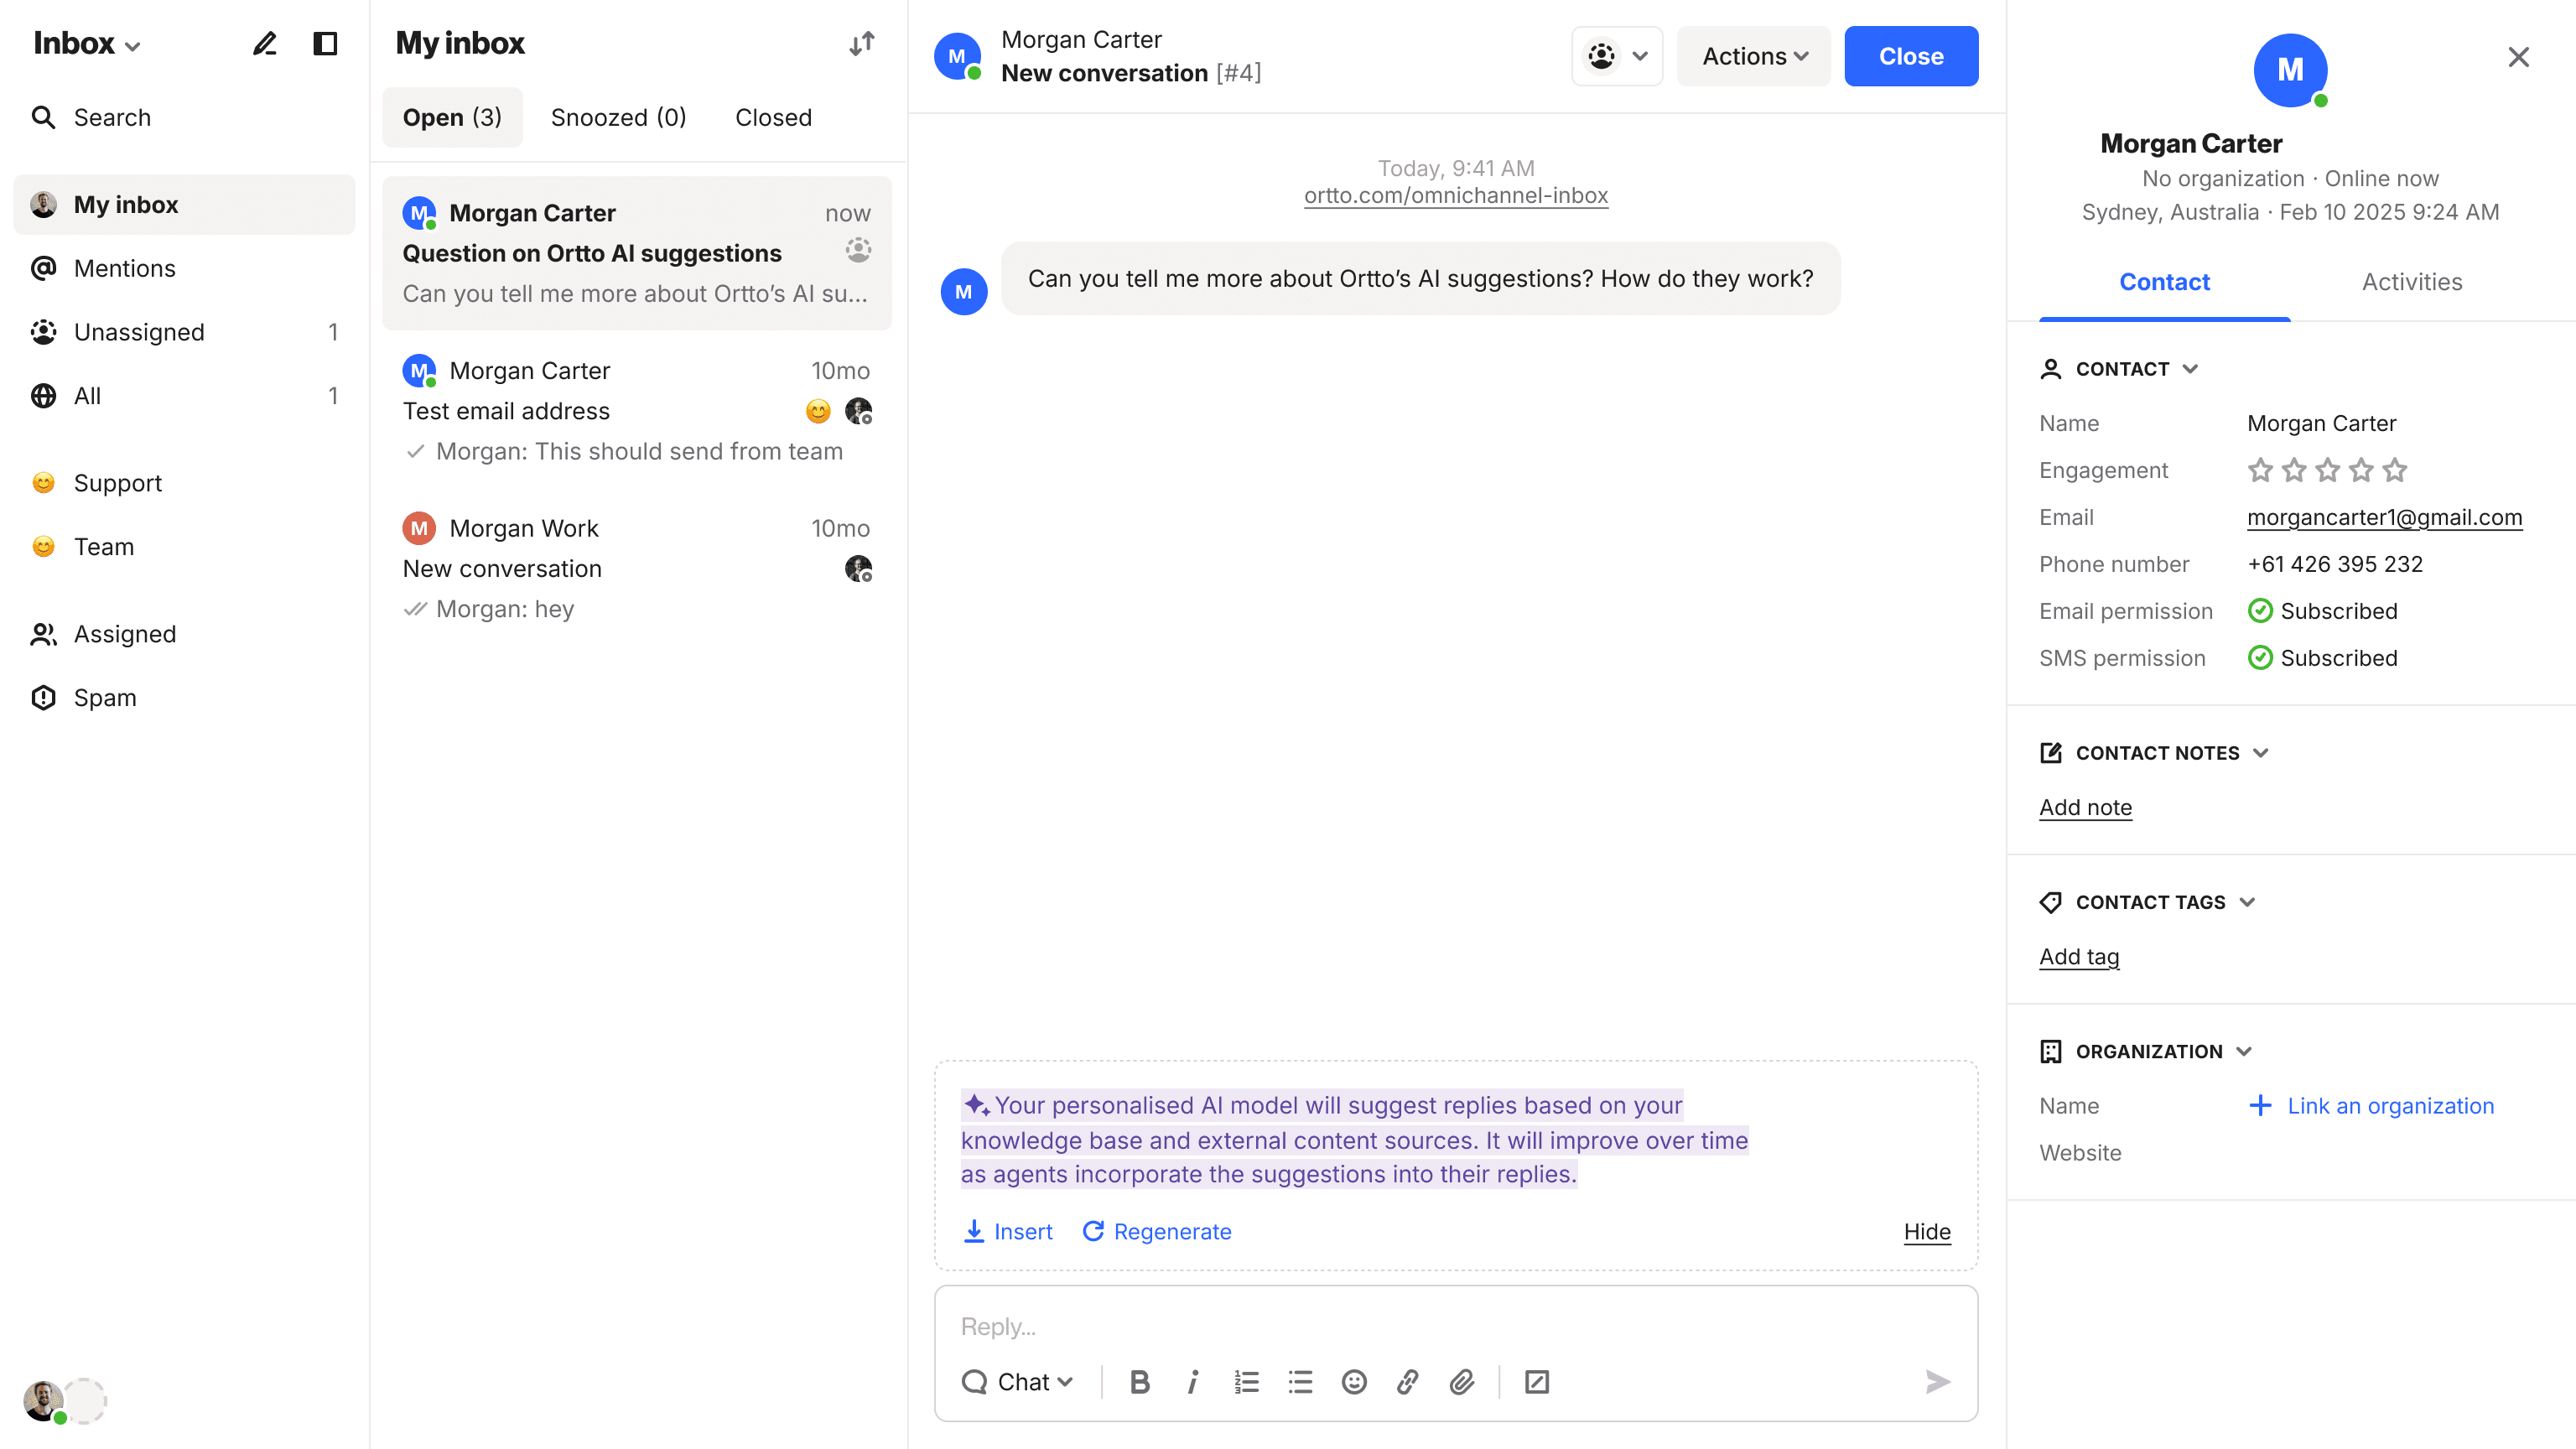This screenshot has height=1449, width=2576.
Task: Click the insert link icon
Action: [1407, 1381]
